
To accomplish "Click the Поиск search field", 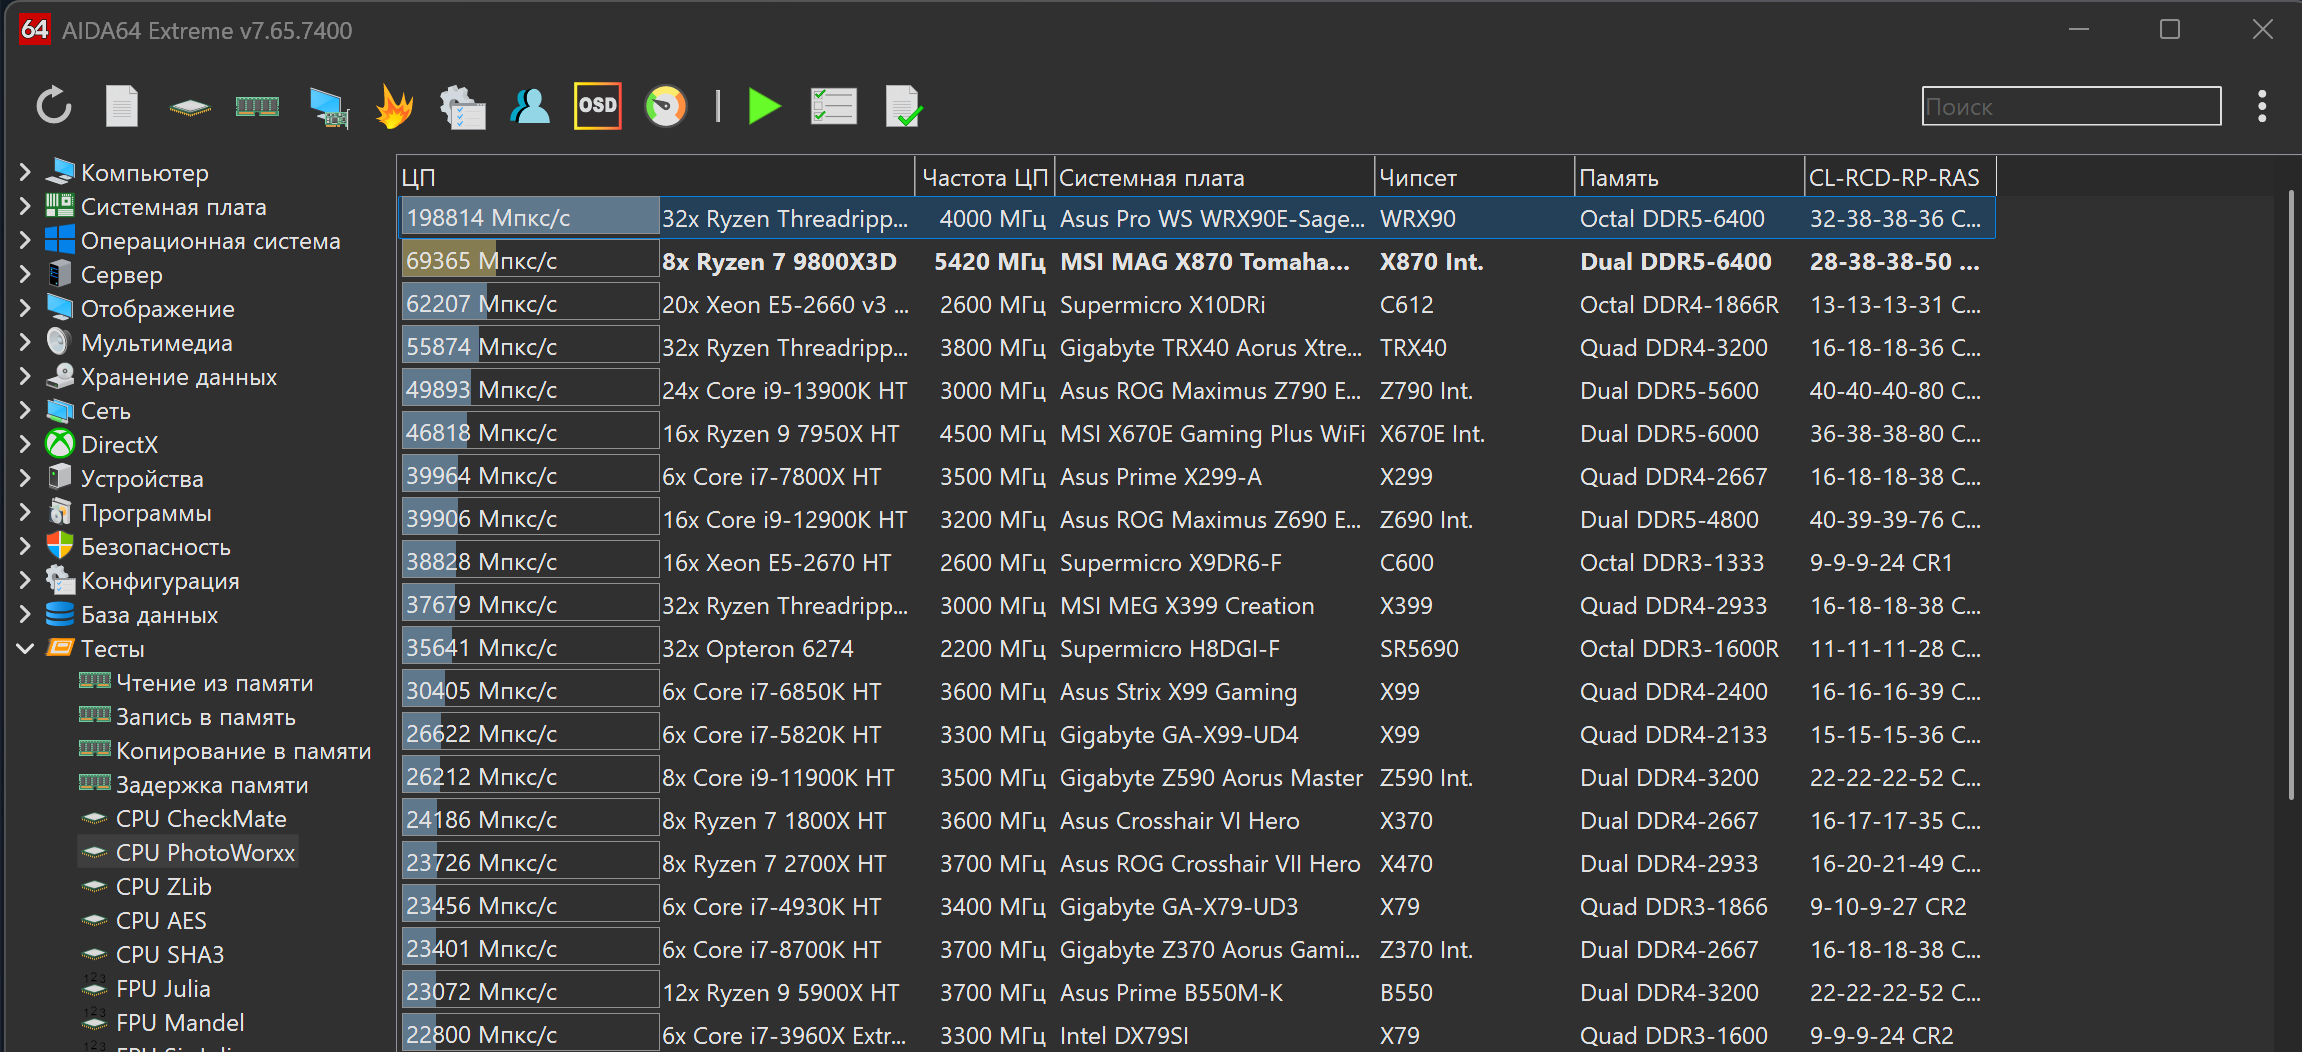I will [x=2071, y=106].
